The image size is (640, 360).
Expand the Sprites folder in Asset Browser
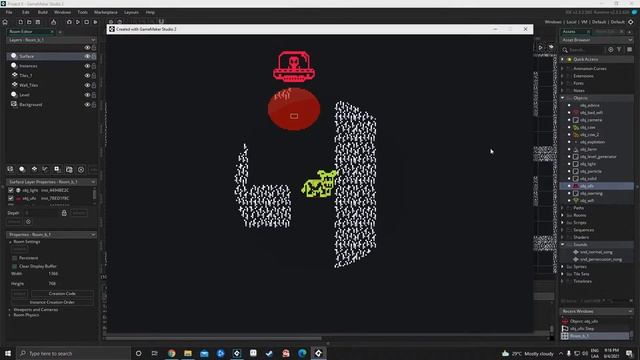point(563,267)
